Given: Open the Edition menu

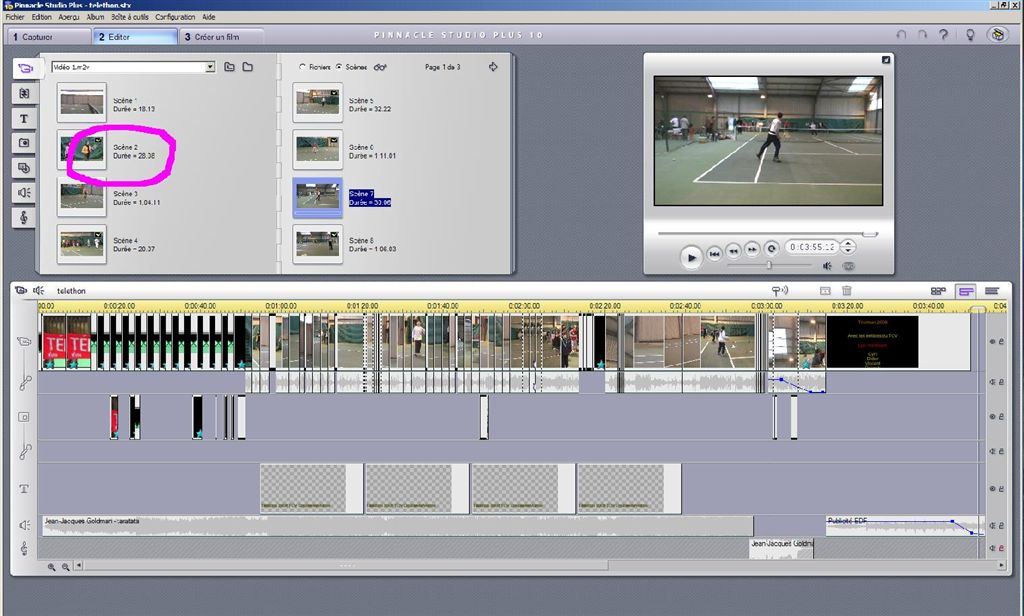Looking at the screenshot, I should (42, 17).
